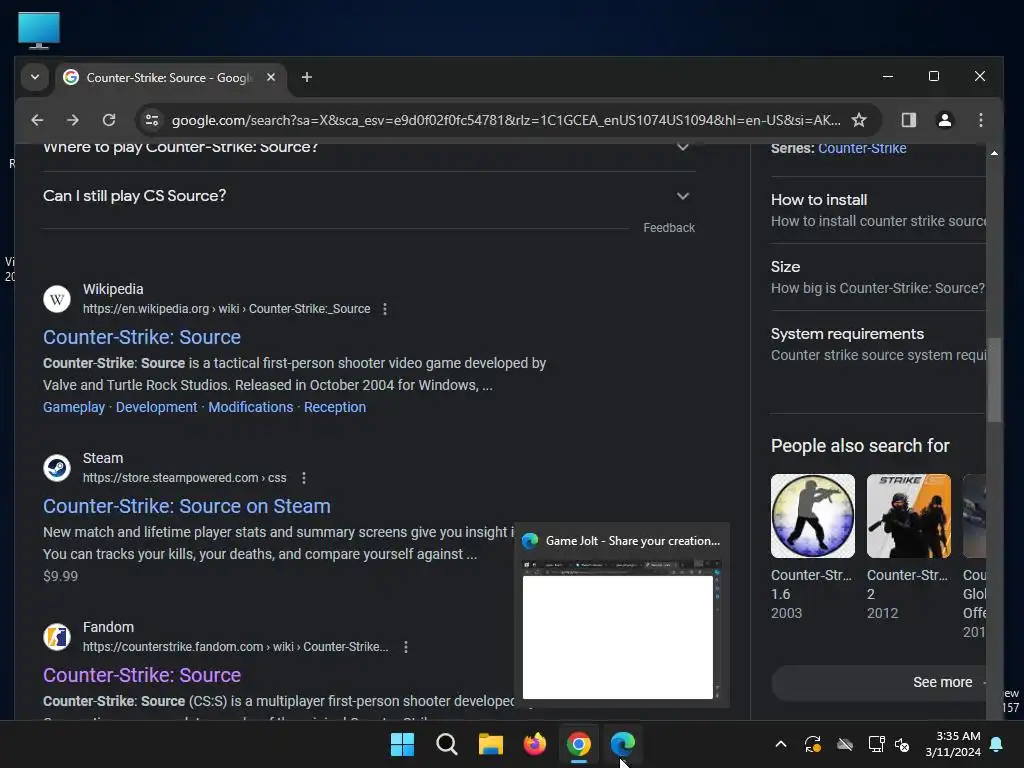This screenshot has height=768, width=1024.
Task: Open Wikipedia's Counter-Strike: Source link
Action: point(142,337)
